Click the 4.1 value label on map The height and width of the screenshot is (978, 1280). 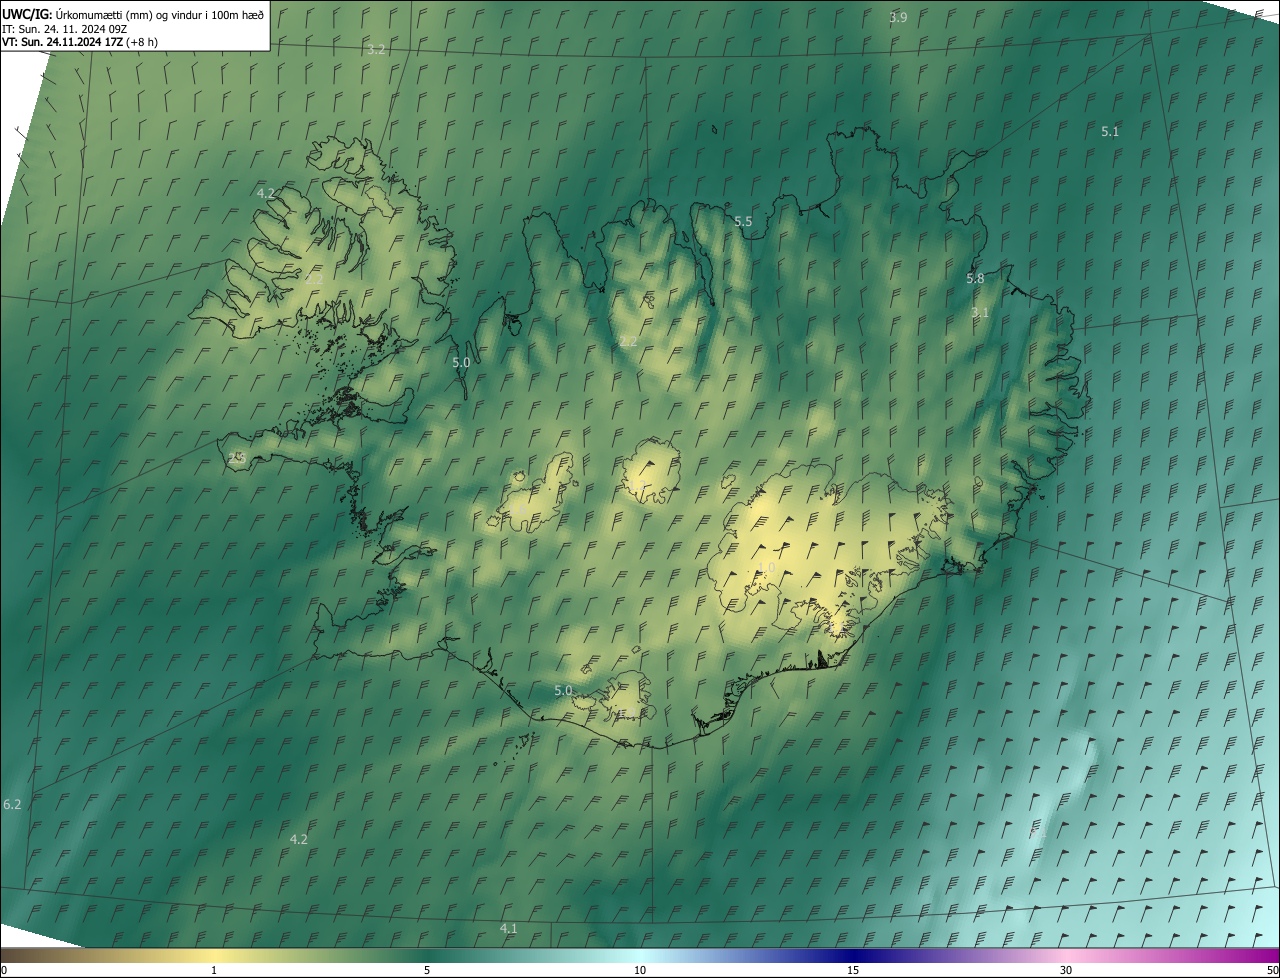click(x=509, y=928)
